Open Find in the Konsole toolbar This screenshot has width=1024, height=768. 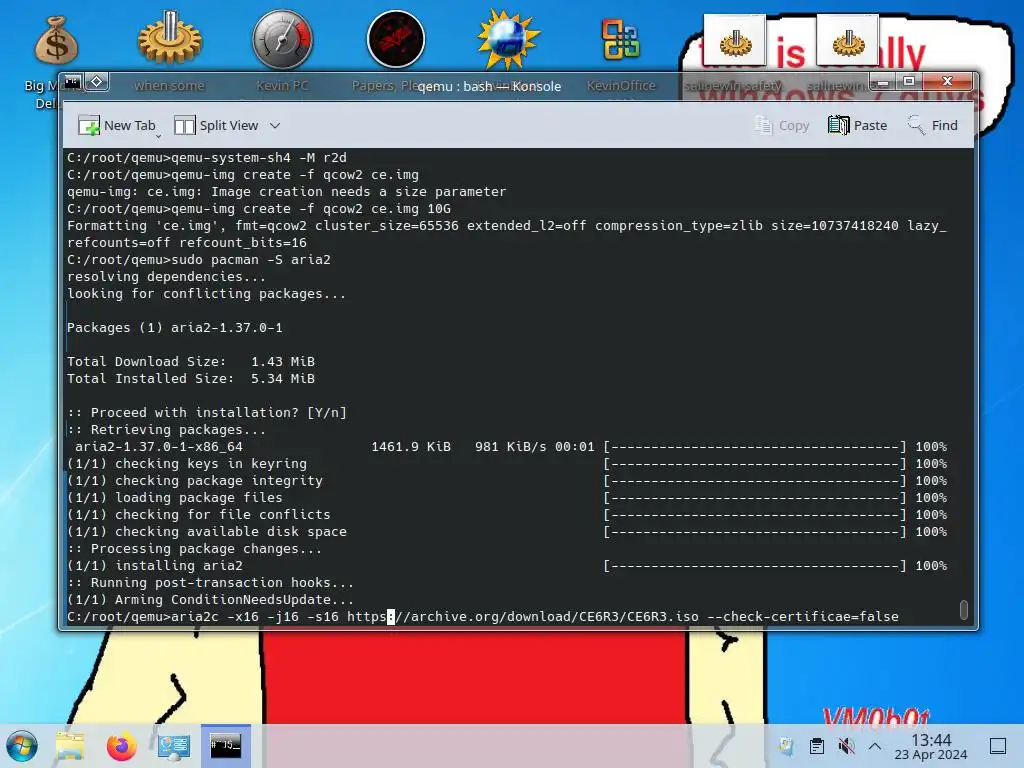coord(933,125)
